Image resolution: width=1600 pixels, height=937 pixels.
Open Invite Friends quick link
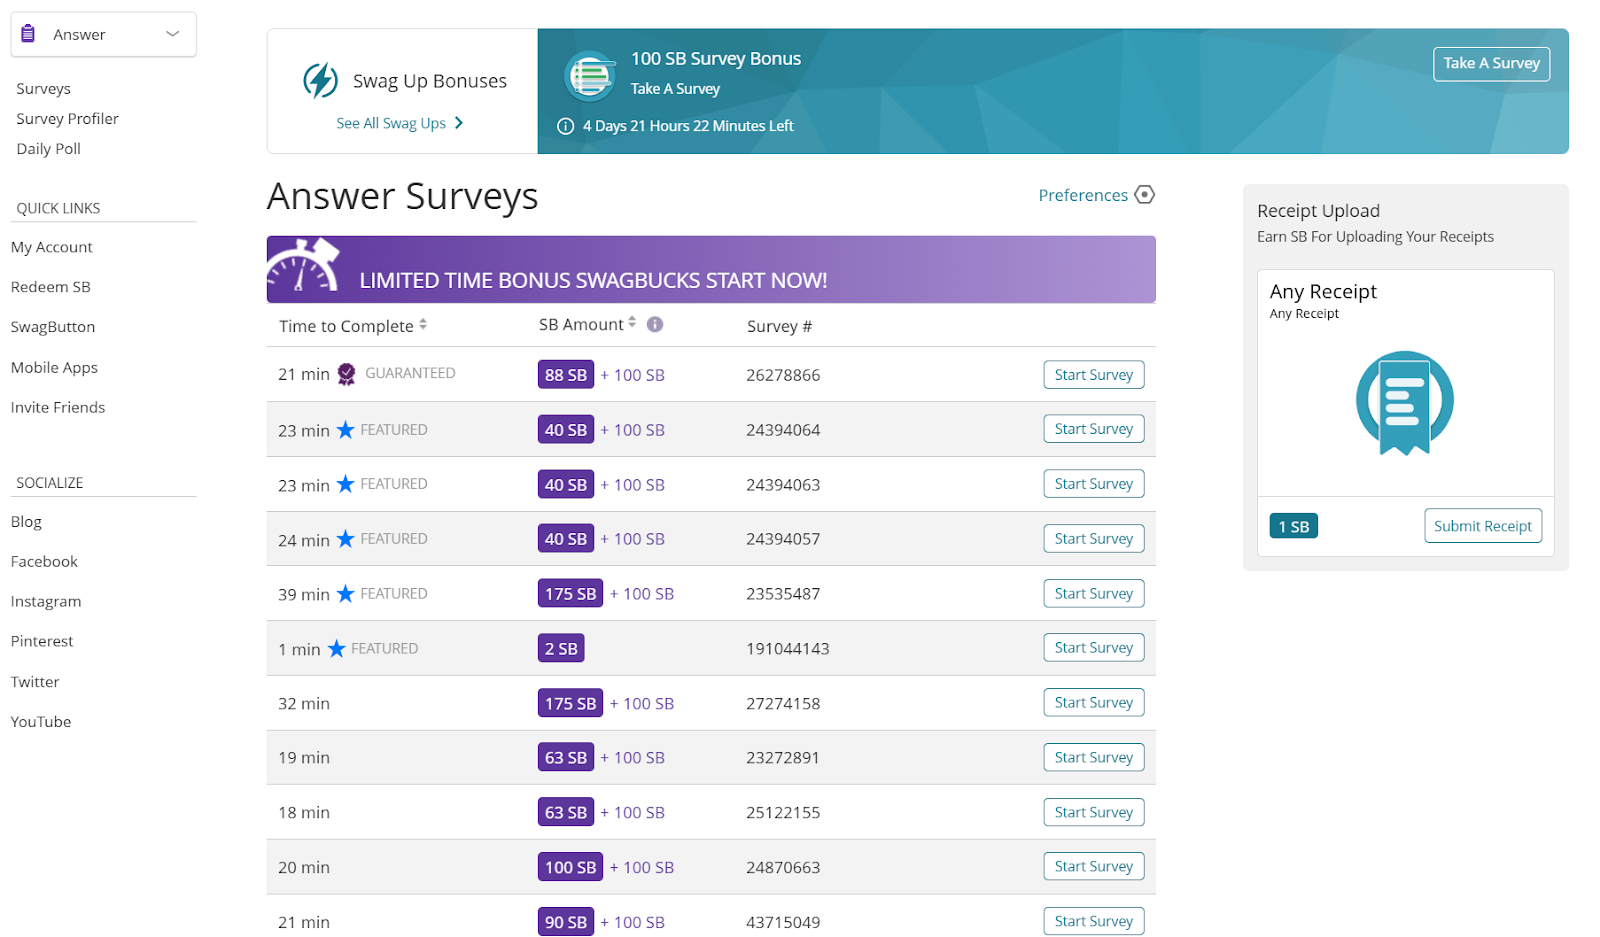pyautogui.click(x=58, y=408)
